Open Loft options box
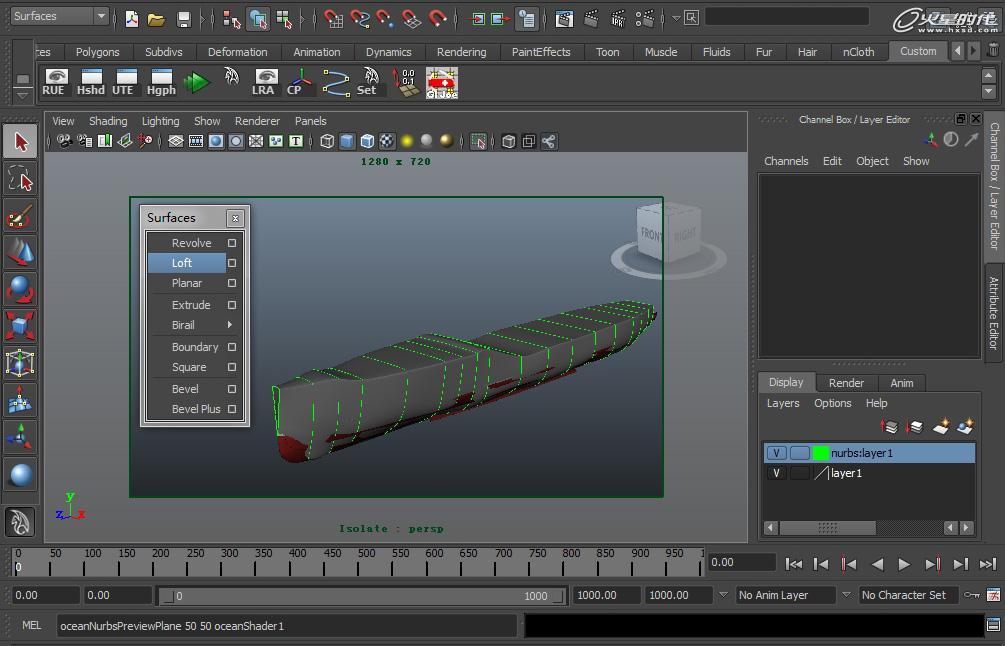 point(232,263)
